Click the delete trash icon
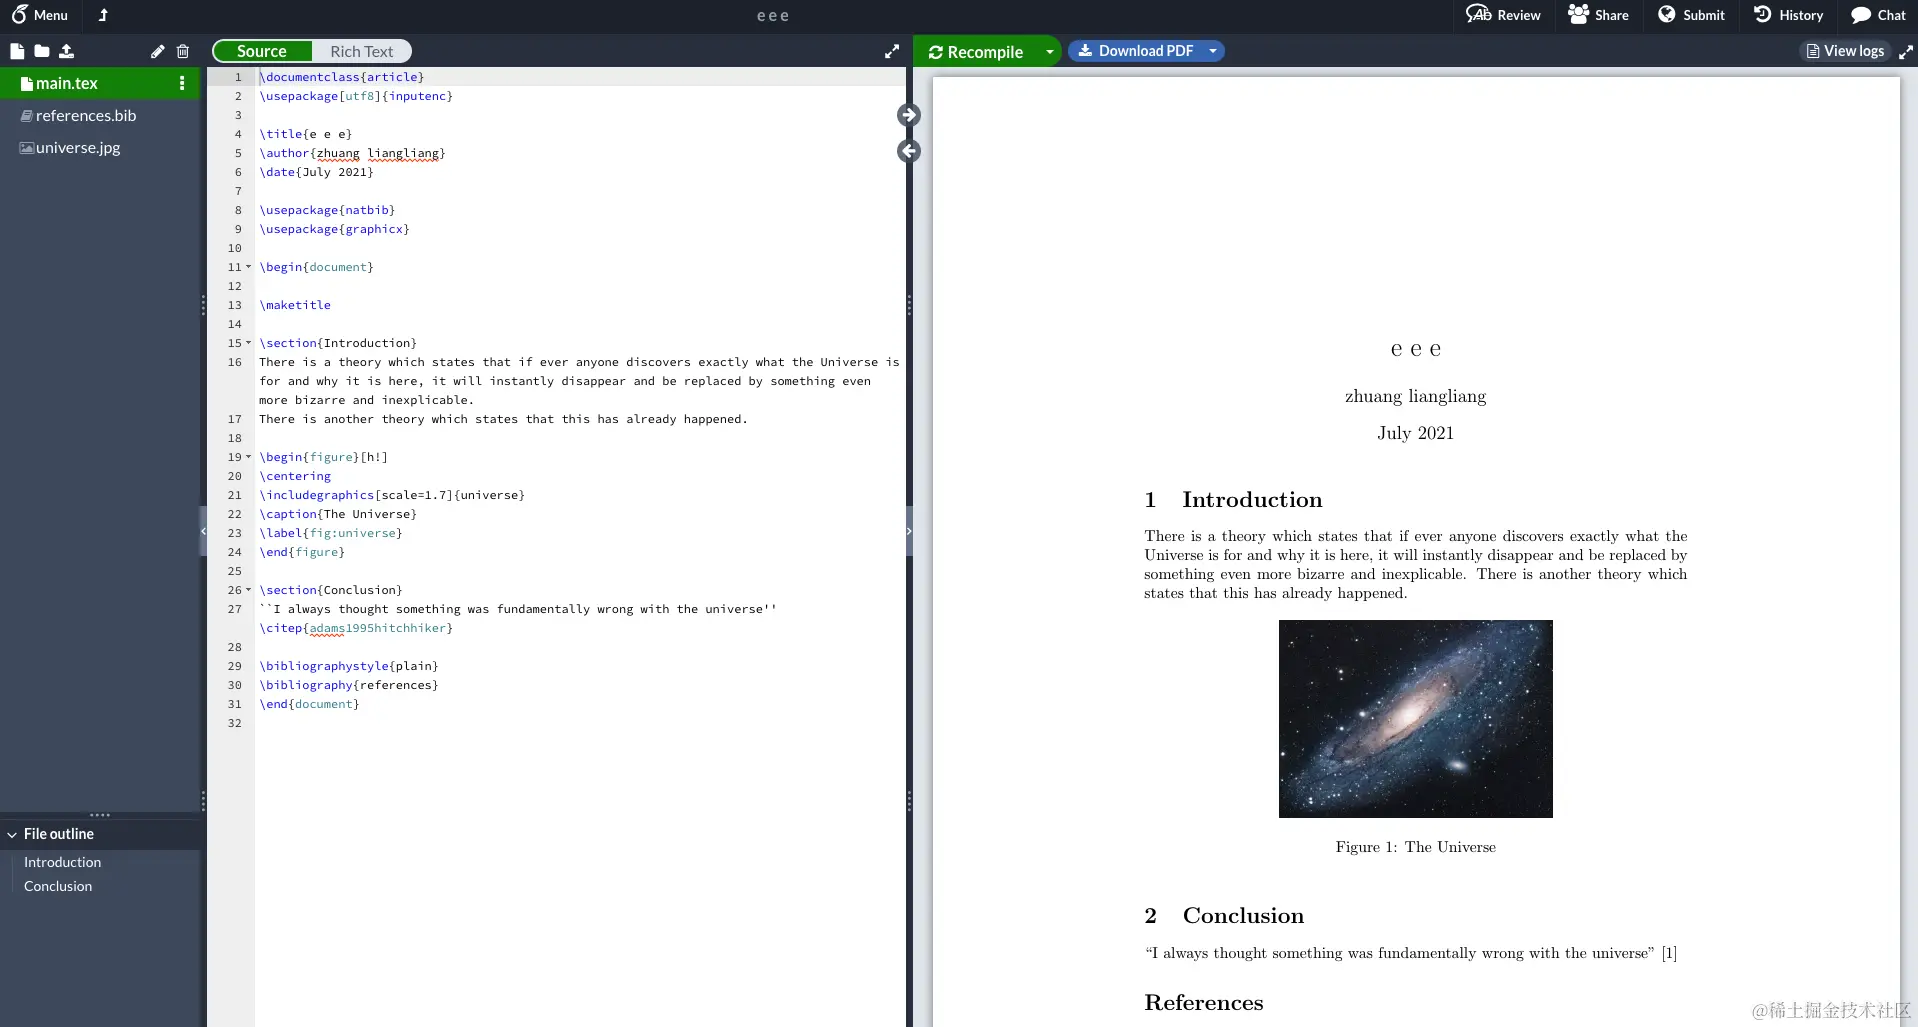The height and width of the screenshot is (1027, 1918). click(x=183, y=51)
